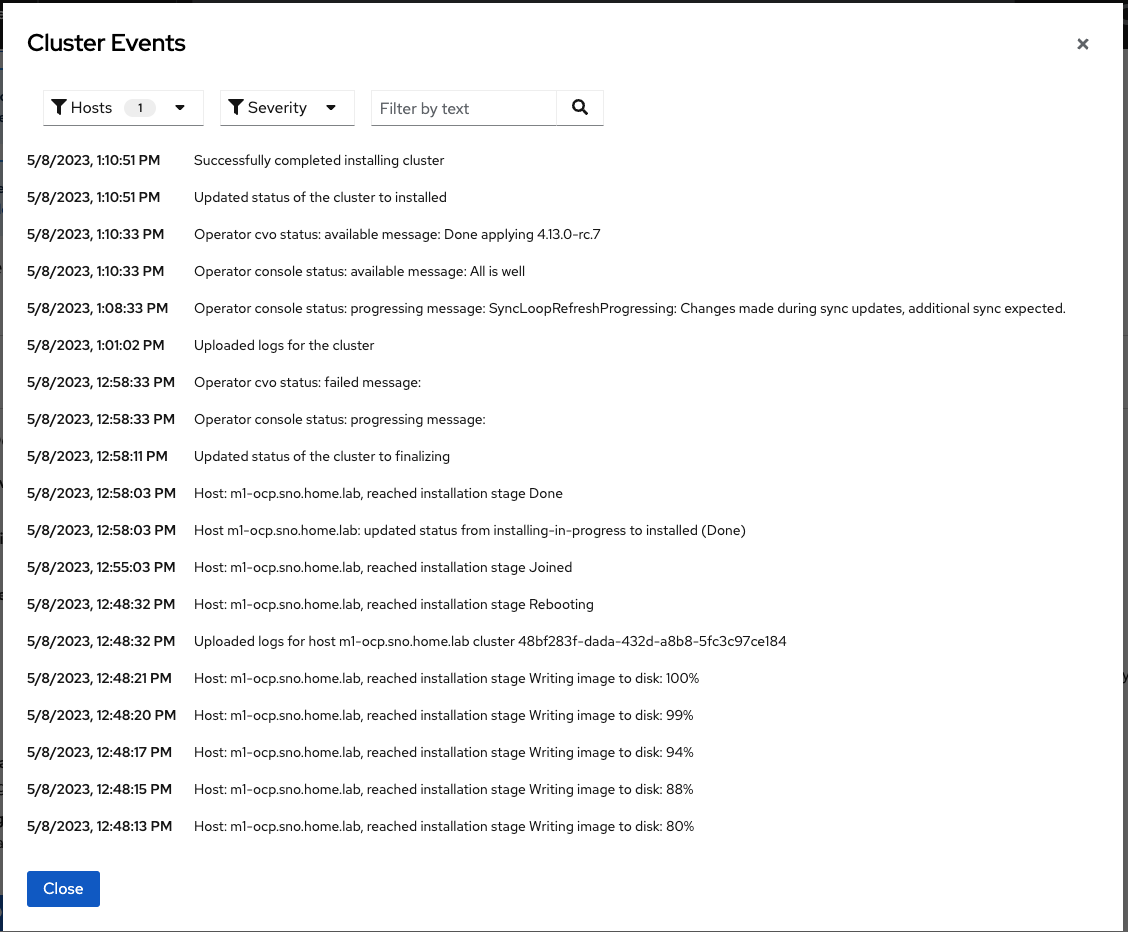Collapse the Hosts dropdown using its caret

pyautogui.click(x=180, y=107)
